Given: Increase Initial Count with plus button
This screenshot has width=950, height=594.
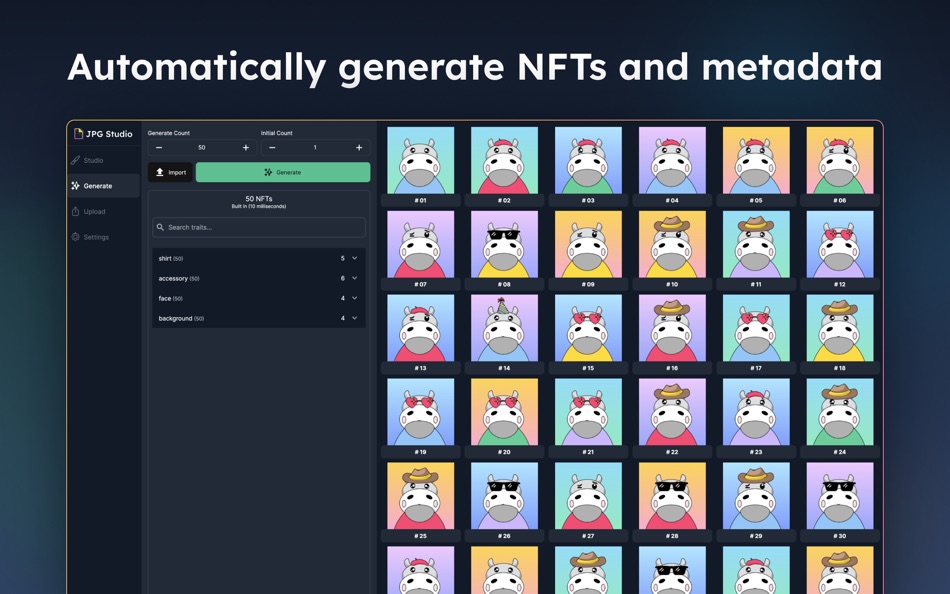Looking at the screenshot, I should click(x=359, y=147).
